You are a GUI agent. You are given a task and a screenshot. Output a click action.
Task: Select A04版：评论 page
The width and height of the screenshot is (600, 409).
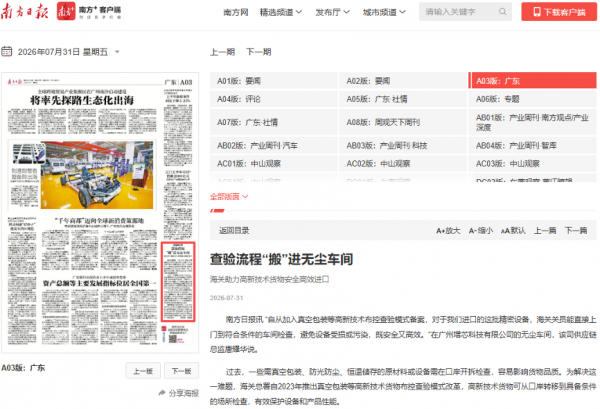point(274,99)
